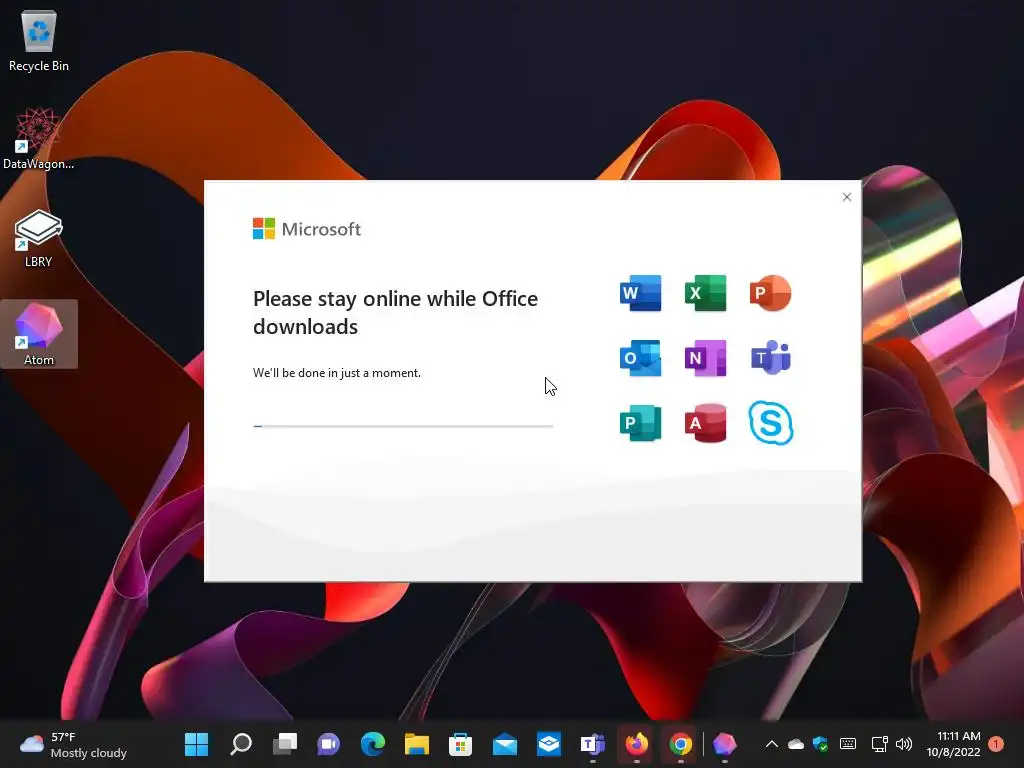Click the OneNote icon in Office installer
Viewport: 1024px width, 768px height.
click(x=705, y=358)
